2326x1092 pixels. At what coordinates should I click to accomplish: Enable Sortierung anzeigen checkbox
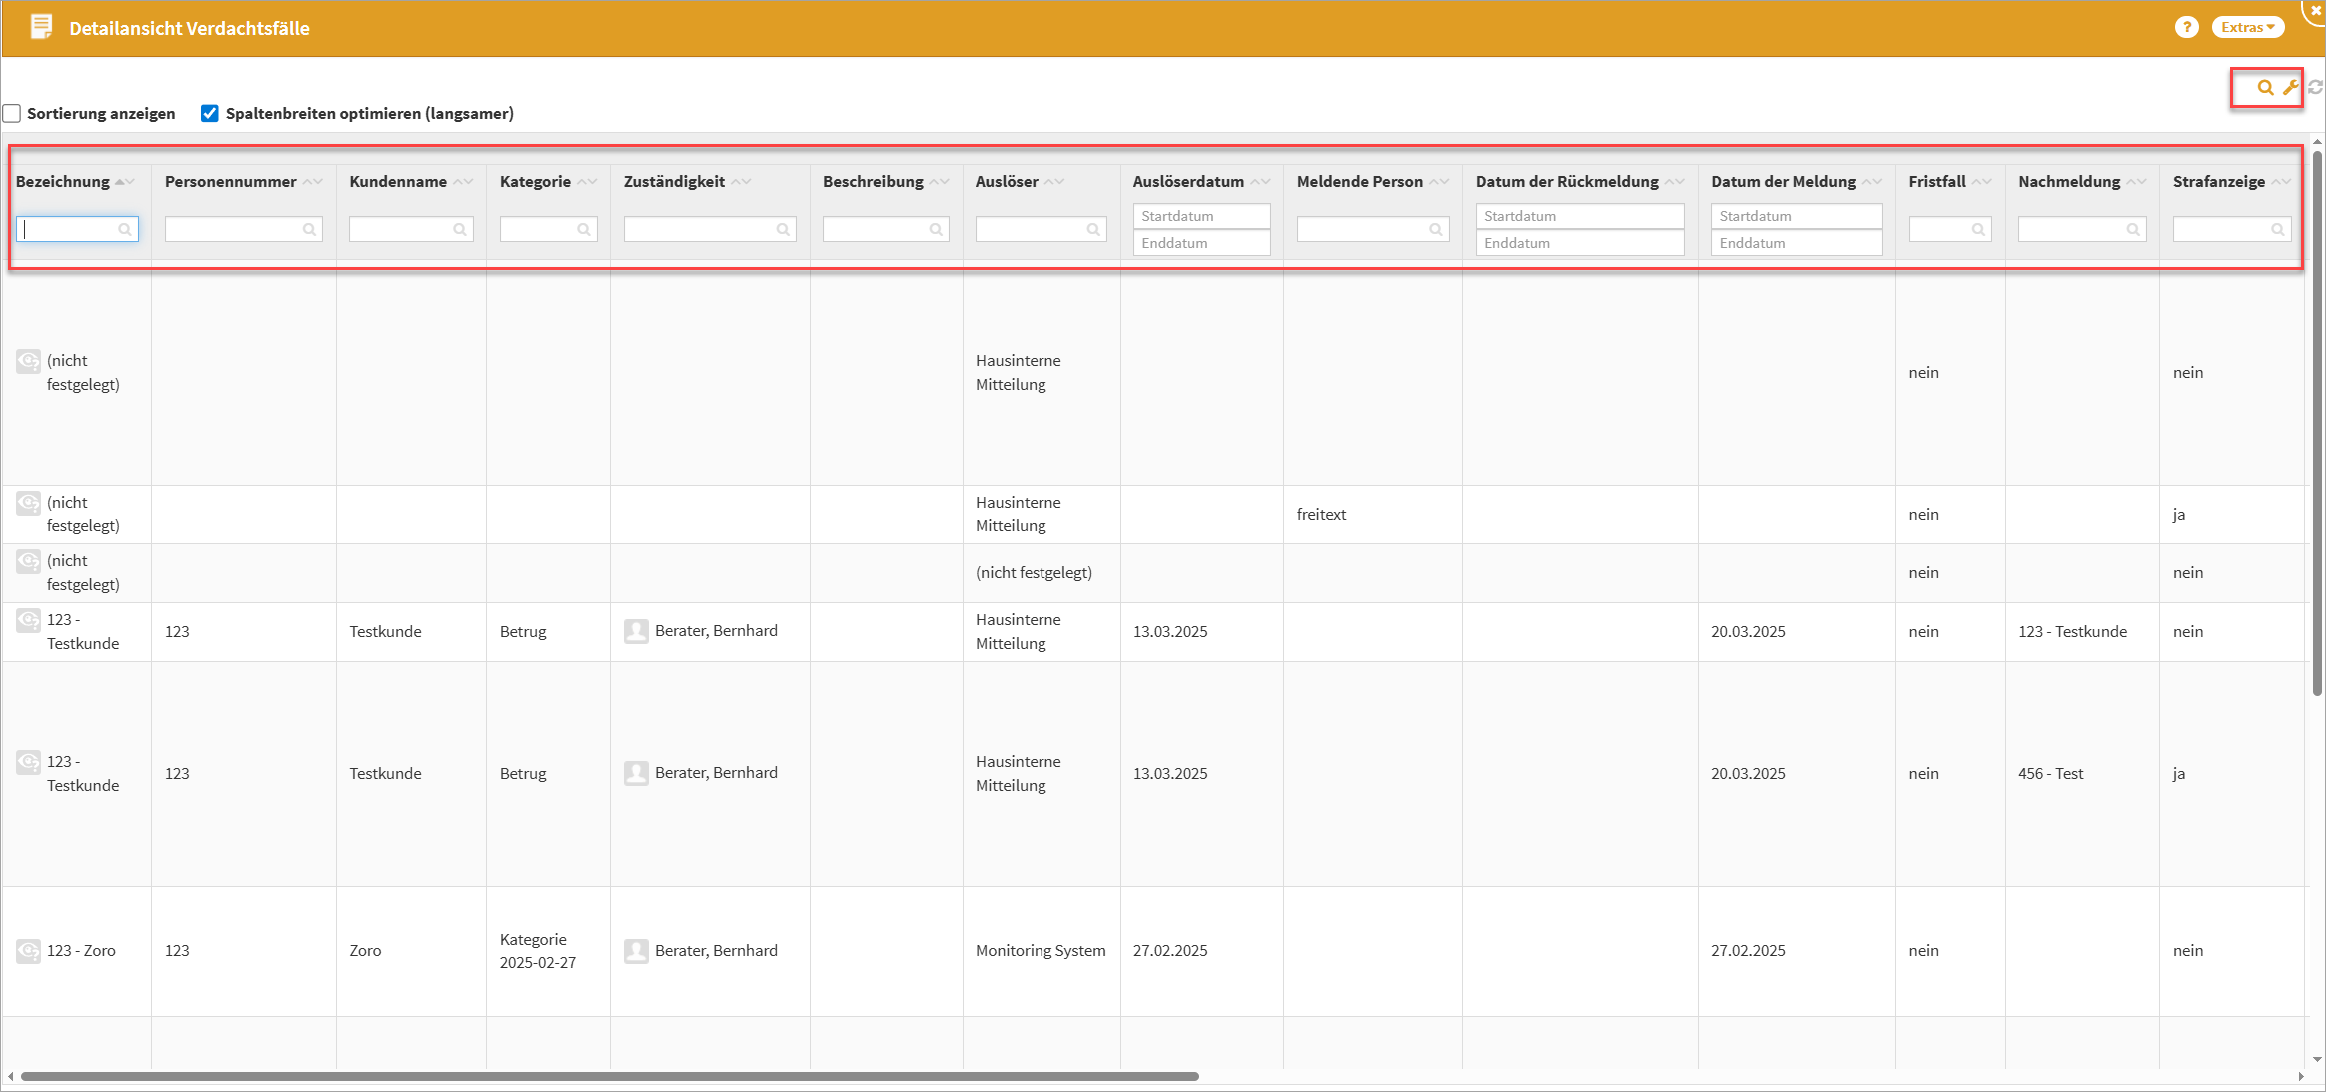click(x=12, y=113)
